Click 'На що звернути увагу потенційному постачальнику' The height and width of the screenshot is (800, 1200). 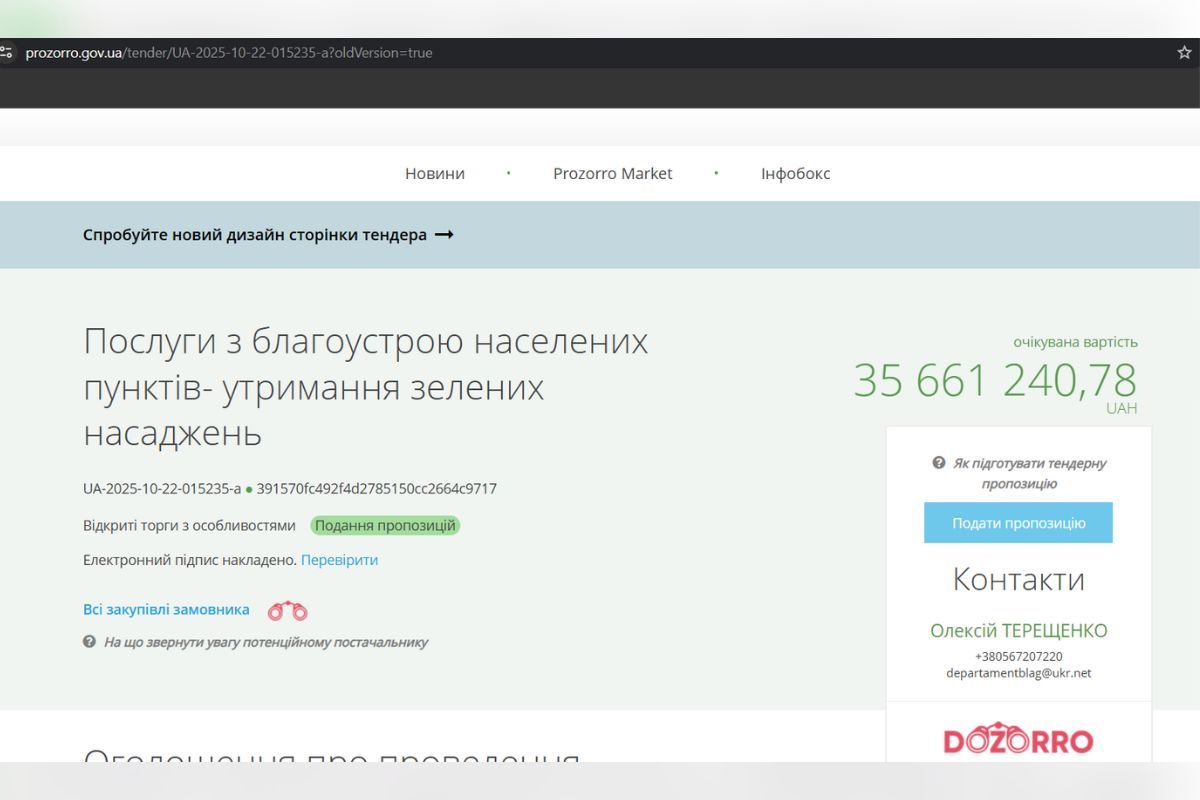pos(265,642)
